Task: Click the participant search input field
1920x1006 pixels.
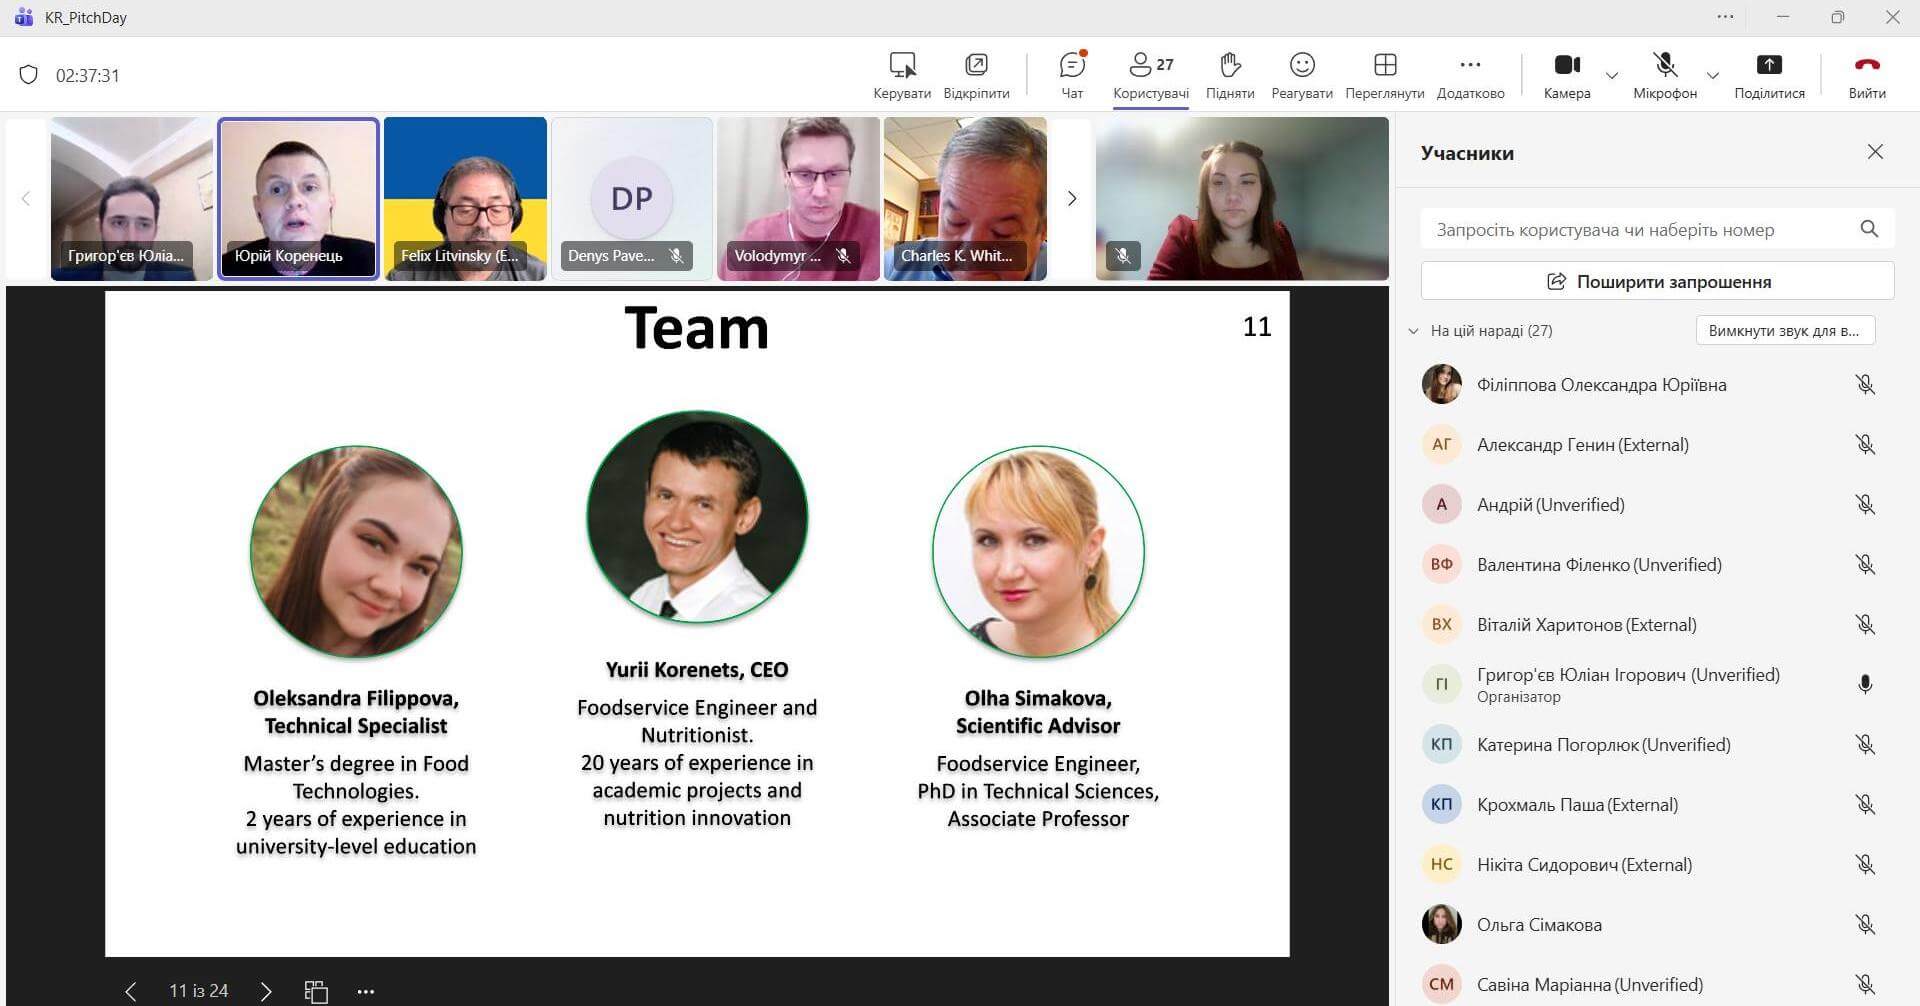Action: tap(1640, 230)
